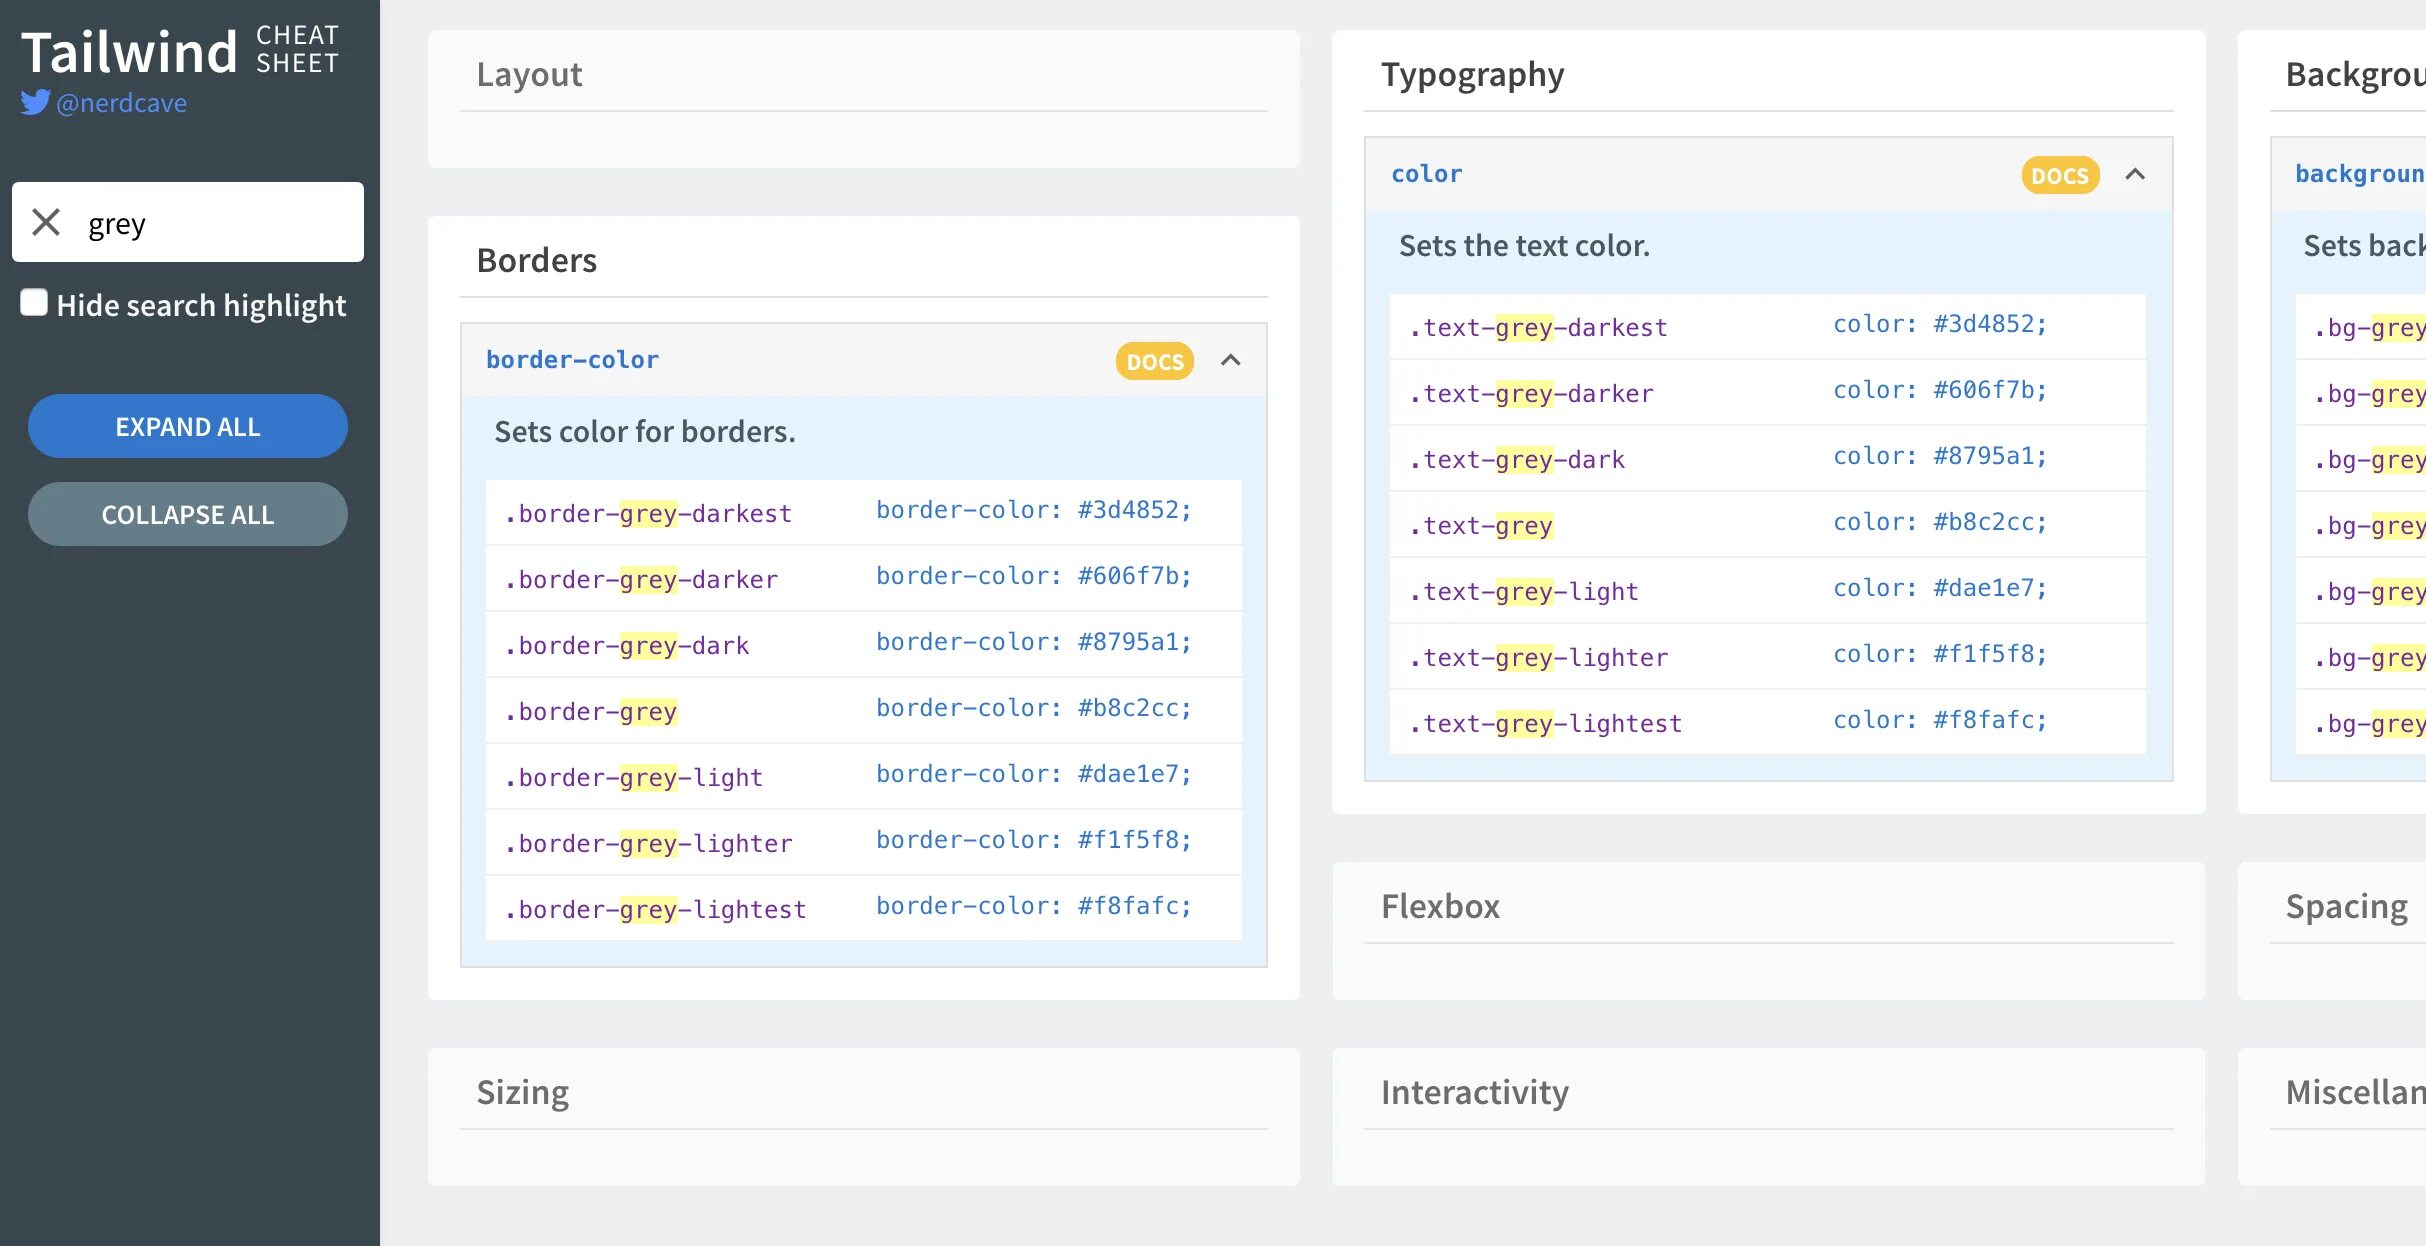Select the .text-grey-lightest class row
The image size is (2426, 1246).
point(1545,724)
